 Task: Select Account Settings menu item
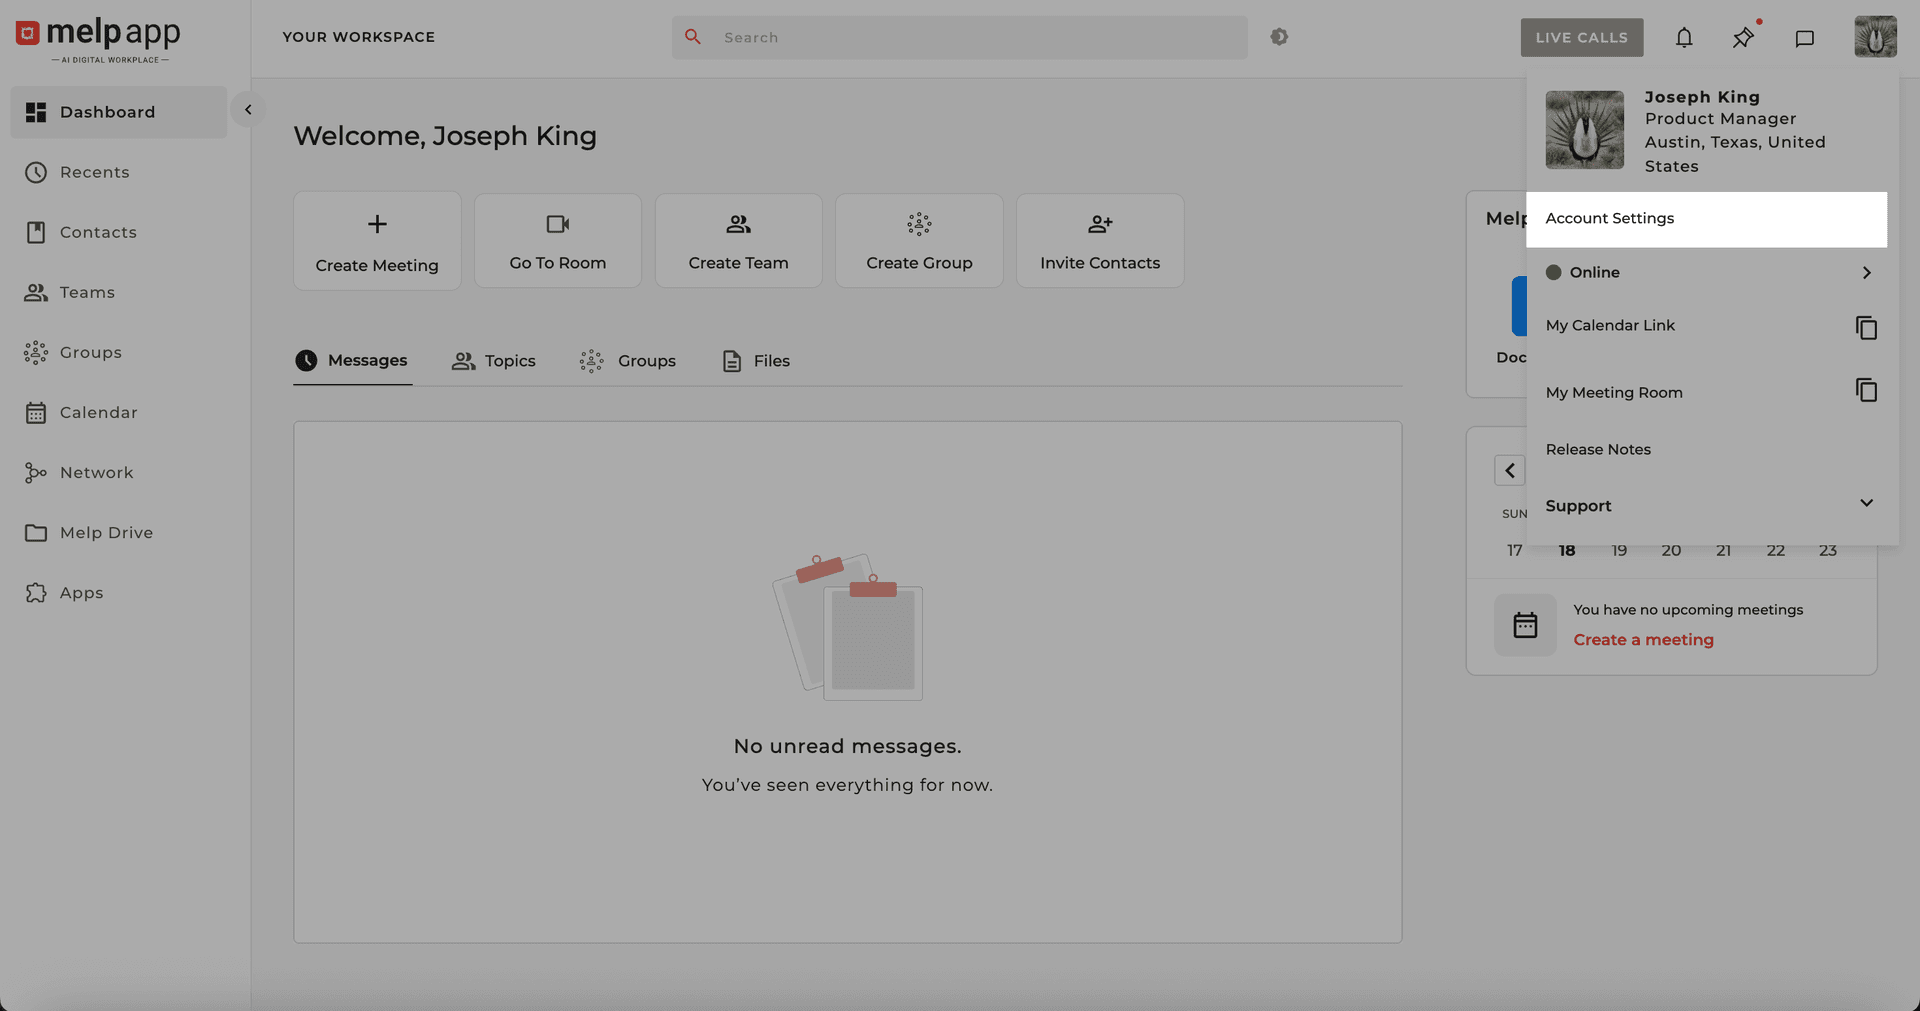1705,219
